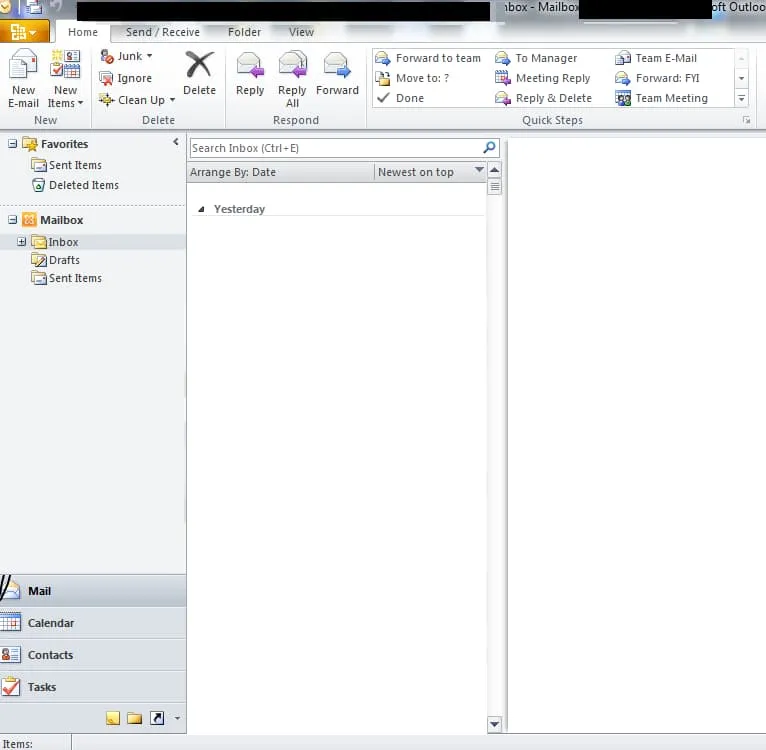Click the Ignore conversation icon
Image resolution: width=766 pixels, height=750 pixels.
[107, 78]
